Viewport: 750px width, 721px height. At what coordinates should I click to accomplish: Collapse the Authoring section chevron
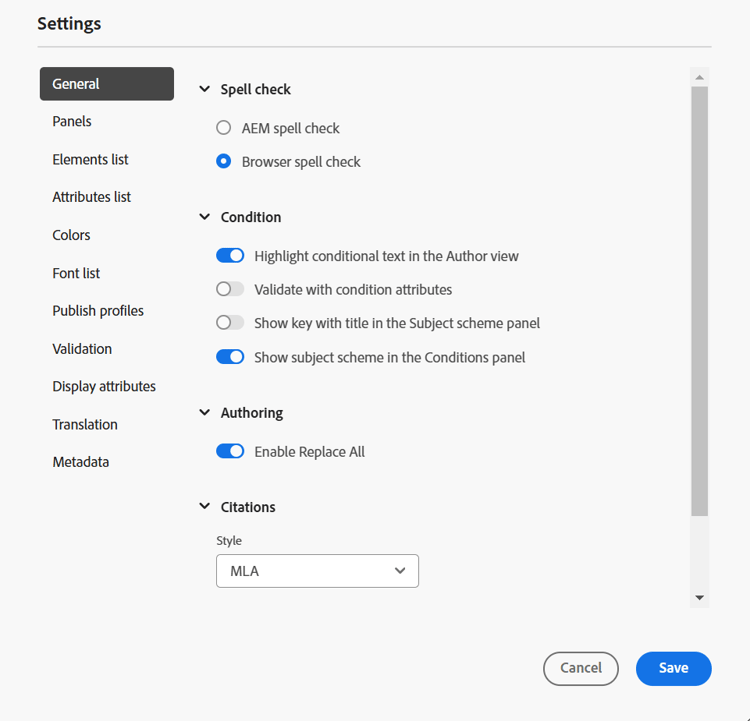point(205,413)
